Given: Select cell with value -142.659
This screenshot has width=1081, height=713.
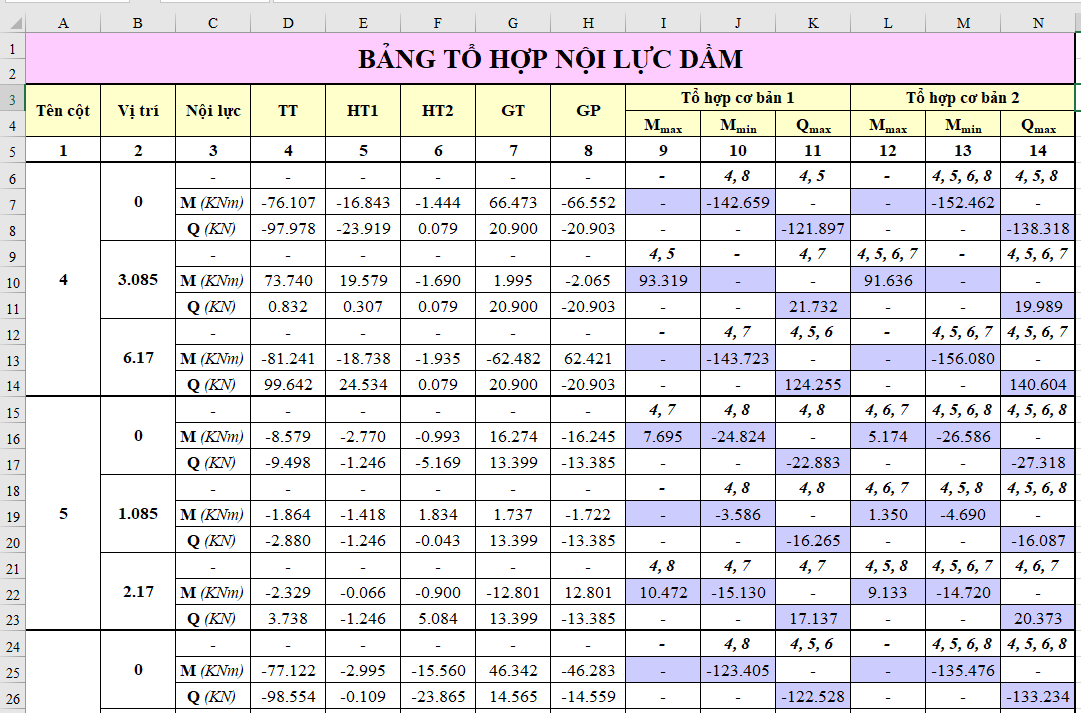Looking at the screenshot, I should point(738,203).
